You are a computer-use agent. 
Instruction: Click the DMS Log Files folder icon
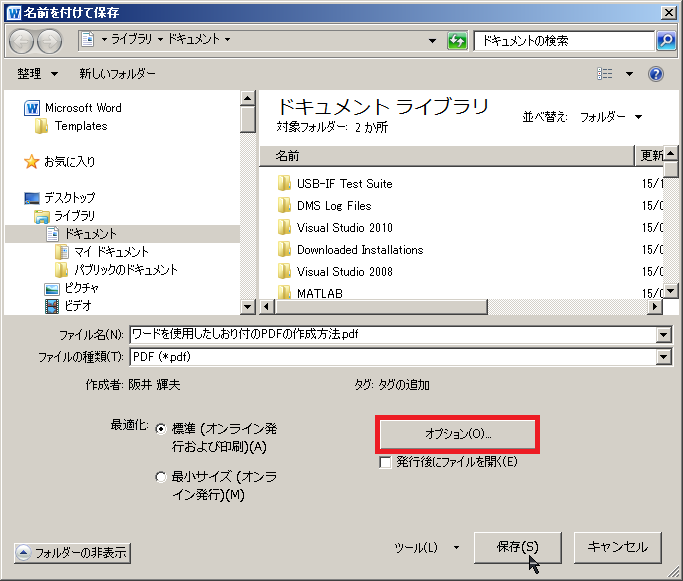click(284, 205)
